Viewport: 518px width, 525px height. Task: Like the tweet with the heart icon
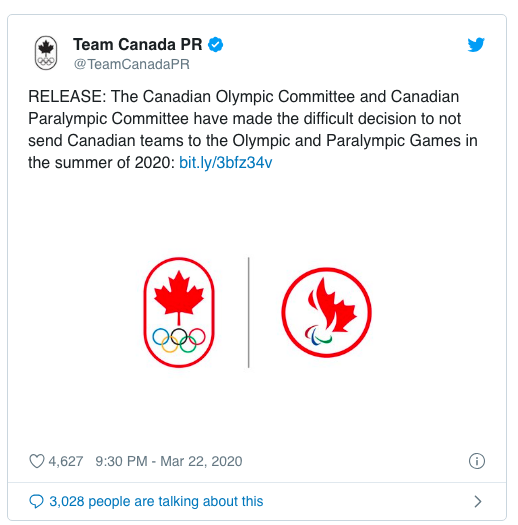[36, 461]
